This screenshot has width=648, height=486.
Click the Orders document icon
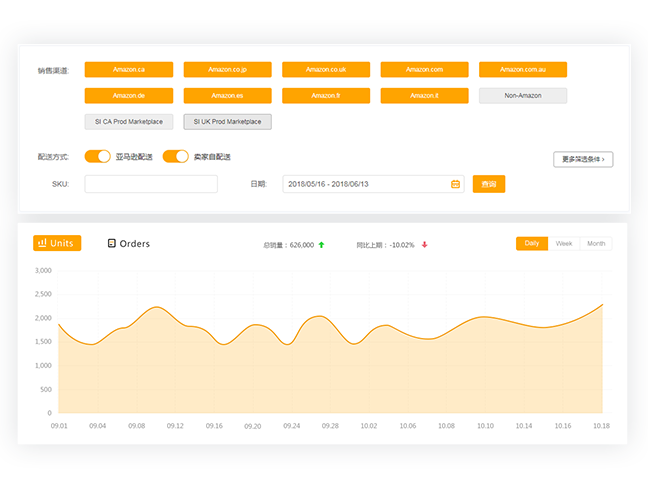111,243
